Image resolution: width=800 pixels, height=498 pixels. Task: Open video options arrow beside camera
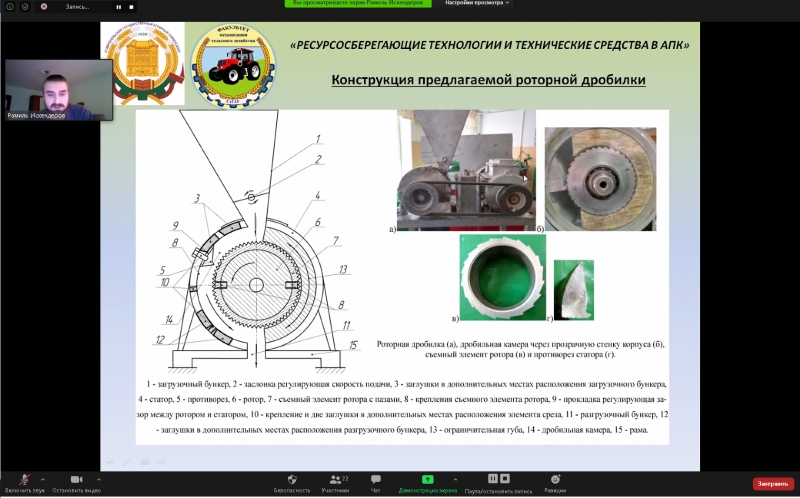[98, 480]
